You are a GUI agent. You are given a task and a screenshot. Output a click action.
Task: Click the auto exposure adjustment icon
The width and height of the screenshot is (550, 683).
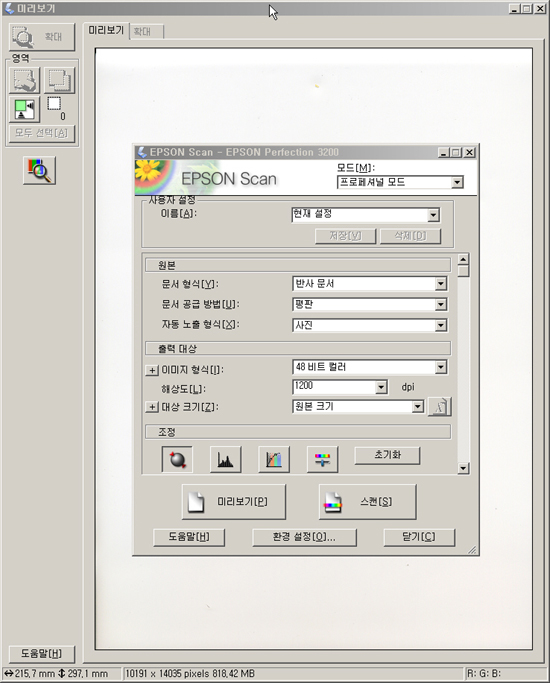[x=177, y=459]
